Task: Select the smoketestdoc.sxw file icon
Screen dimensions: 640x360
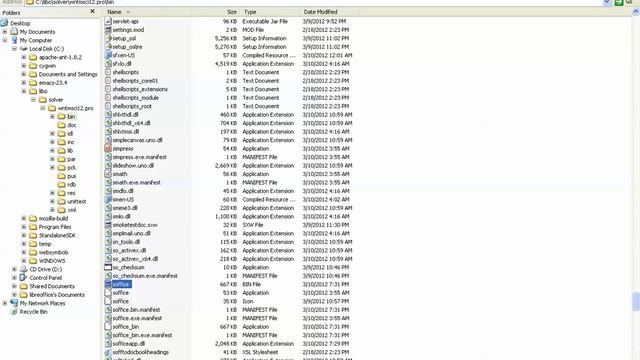Action: pos(108,225)
